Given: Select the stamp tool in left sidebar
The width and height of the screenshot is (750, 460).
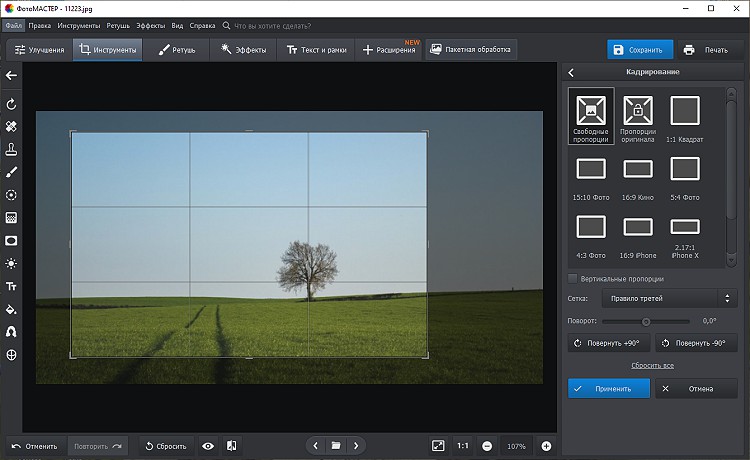Looking at the screenshot, I should (11, 149).
